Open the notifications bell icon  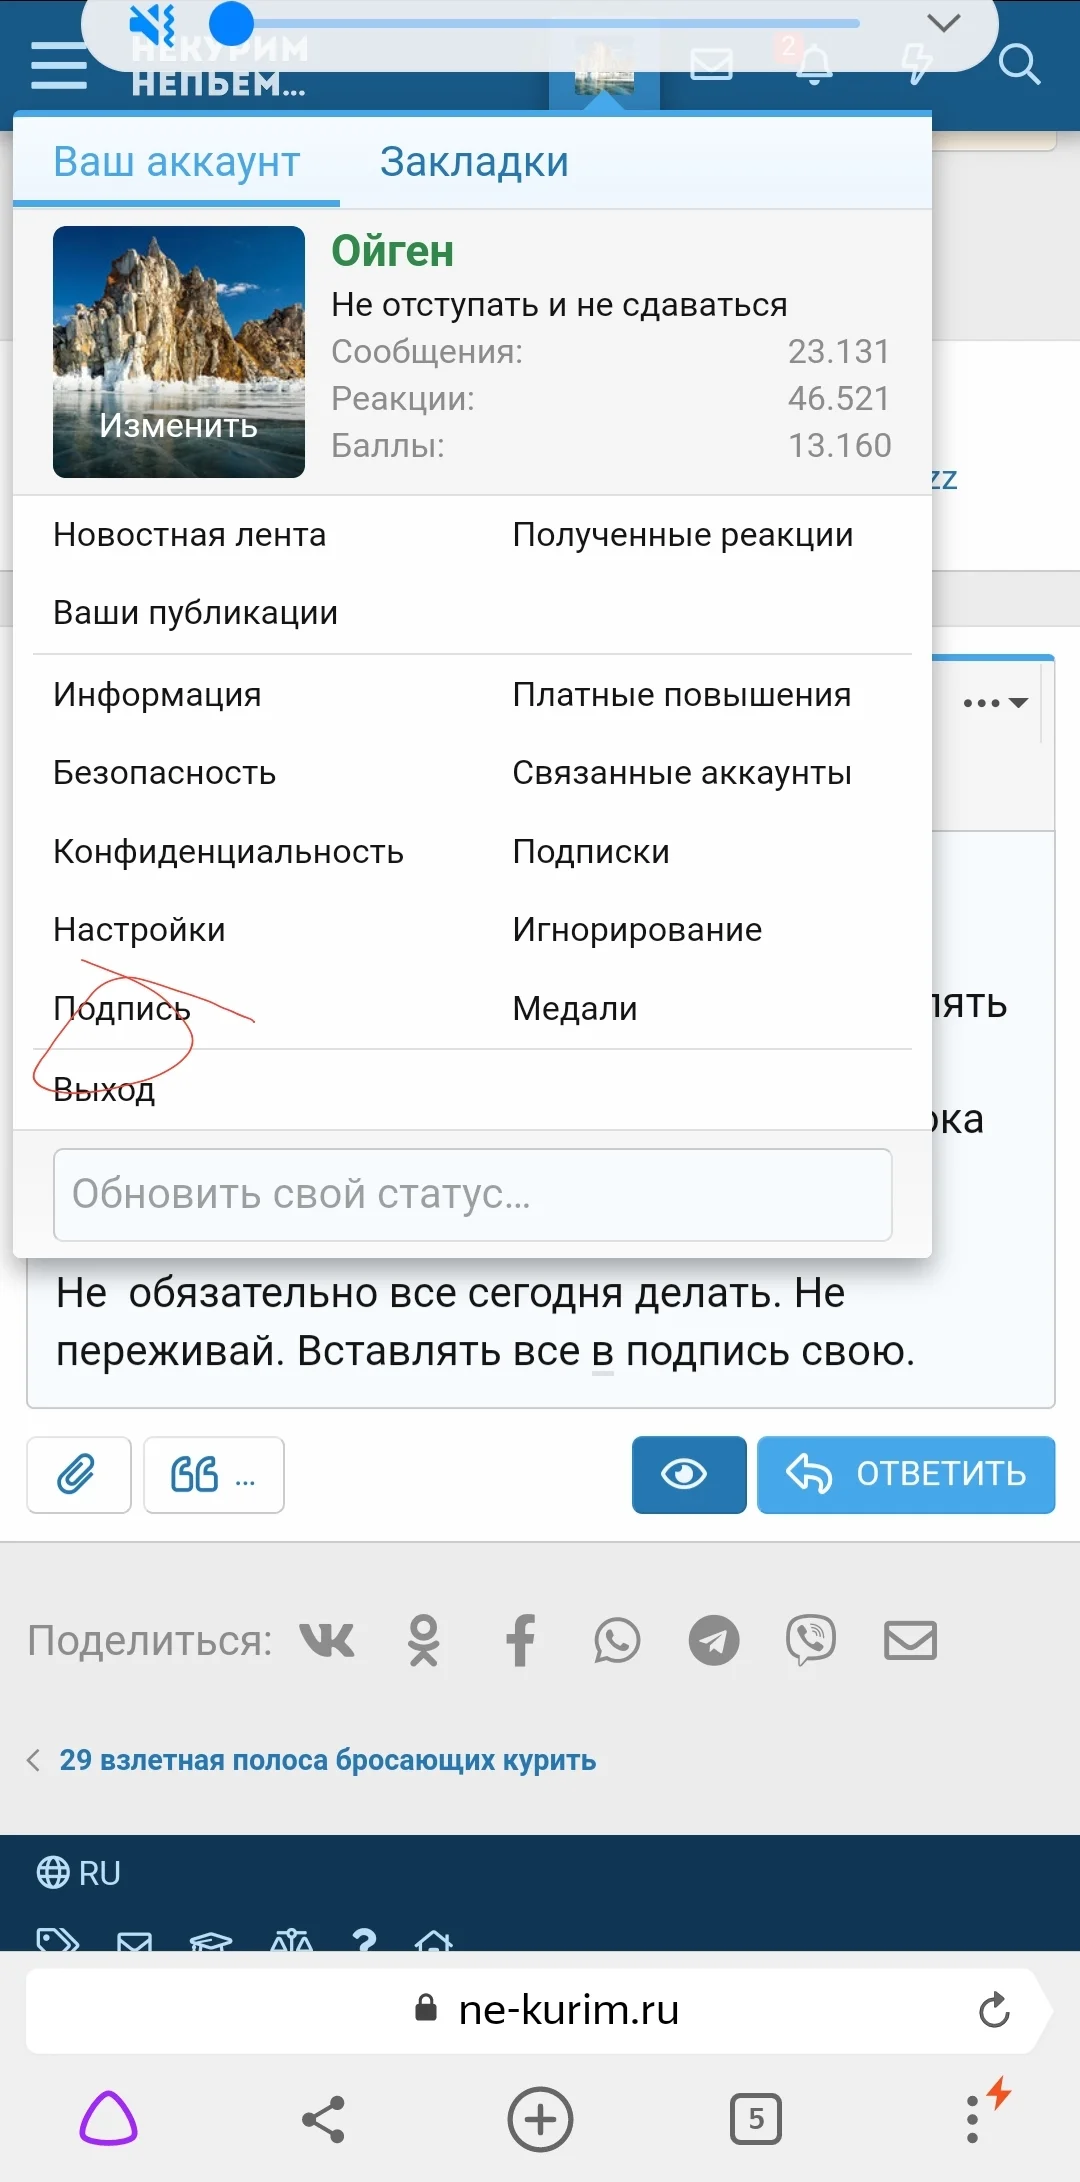pos(813,64)
